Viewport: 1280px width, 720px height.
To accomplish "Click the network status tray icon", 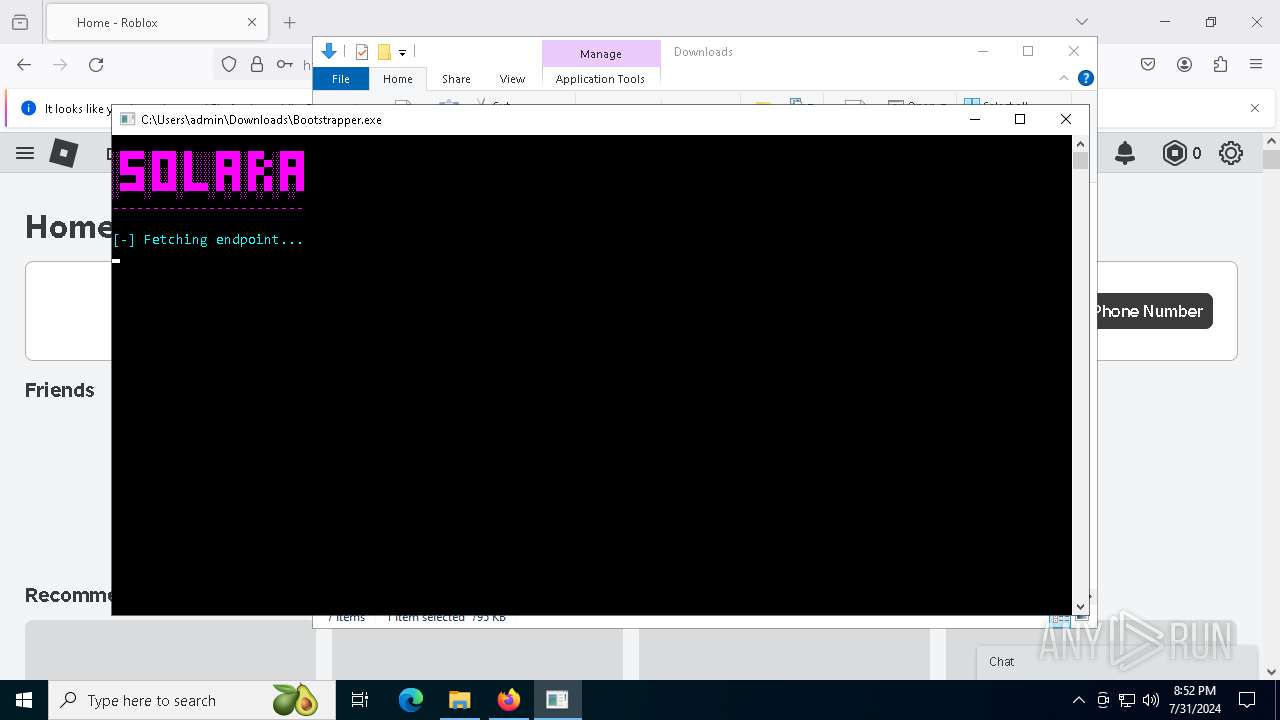I will point(1127,700).
